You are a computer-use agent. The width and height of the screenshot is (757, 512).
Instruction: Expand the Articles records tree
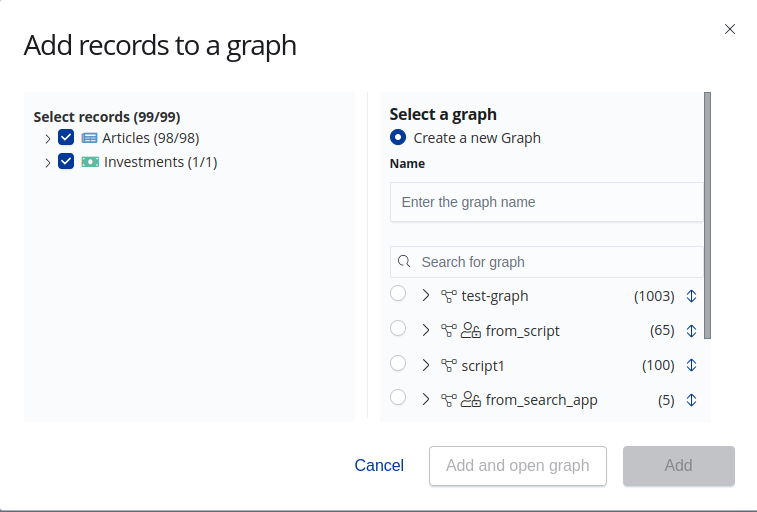(48, 138)
